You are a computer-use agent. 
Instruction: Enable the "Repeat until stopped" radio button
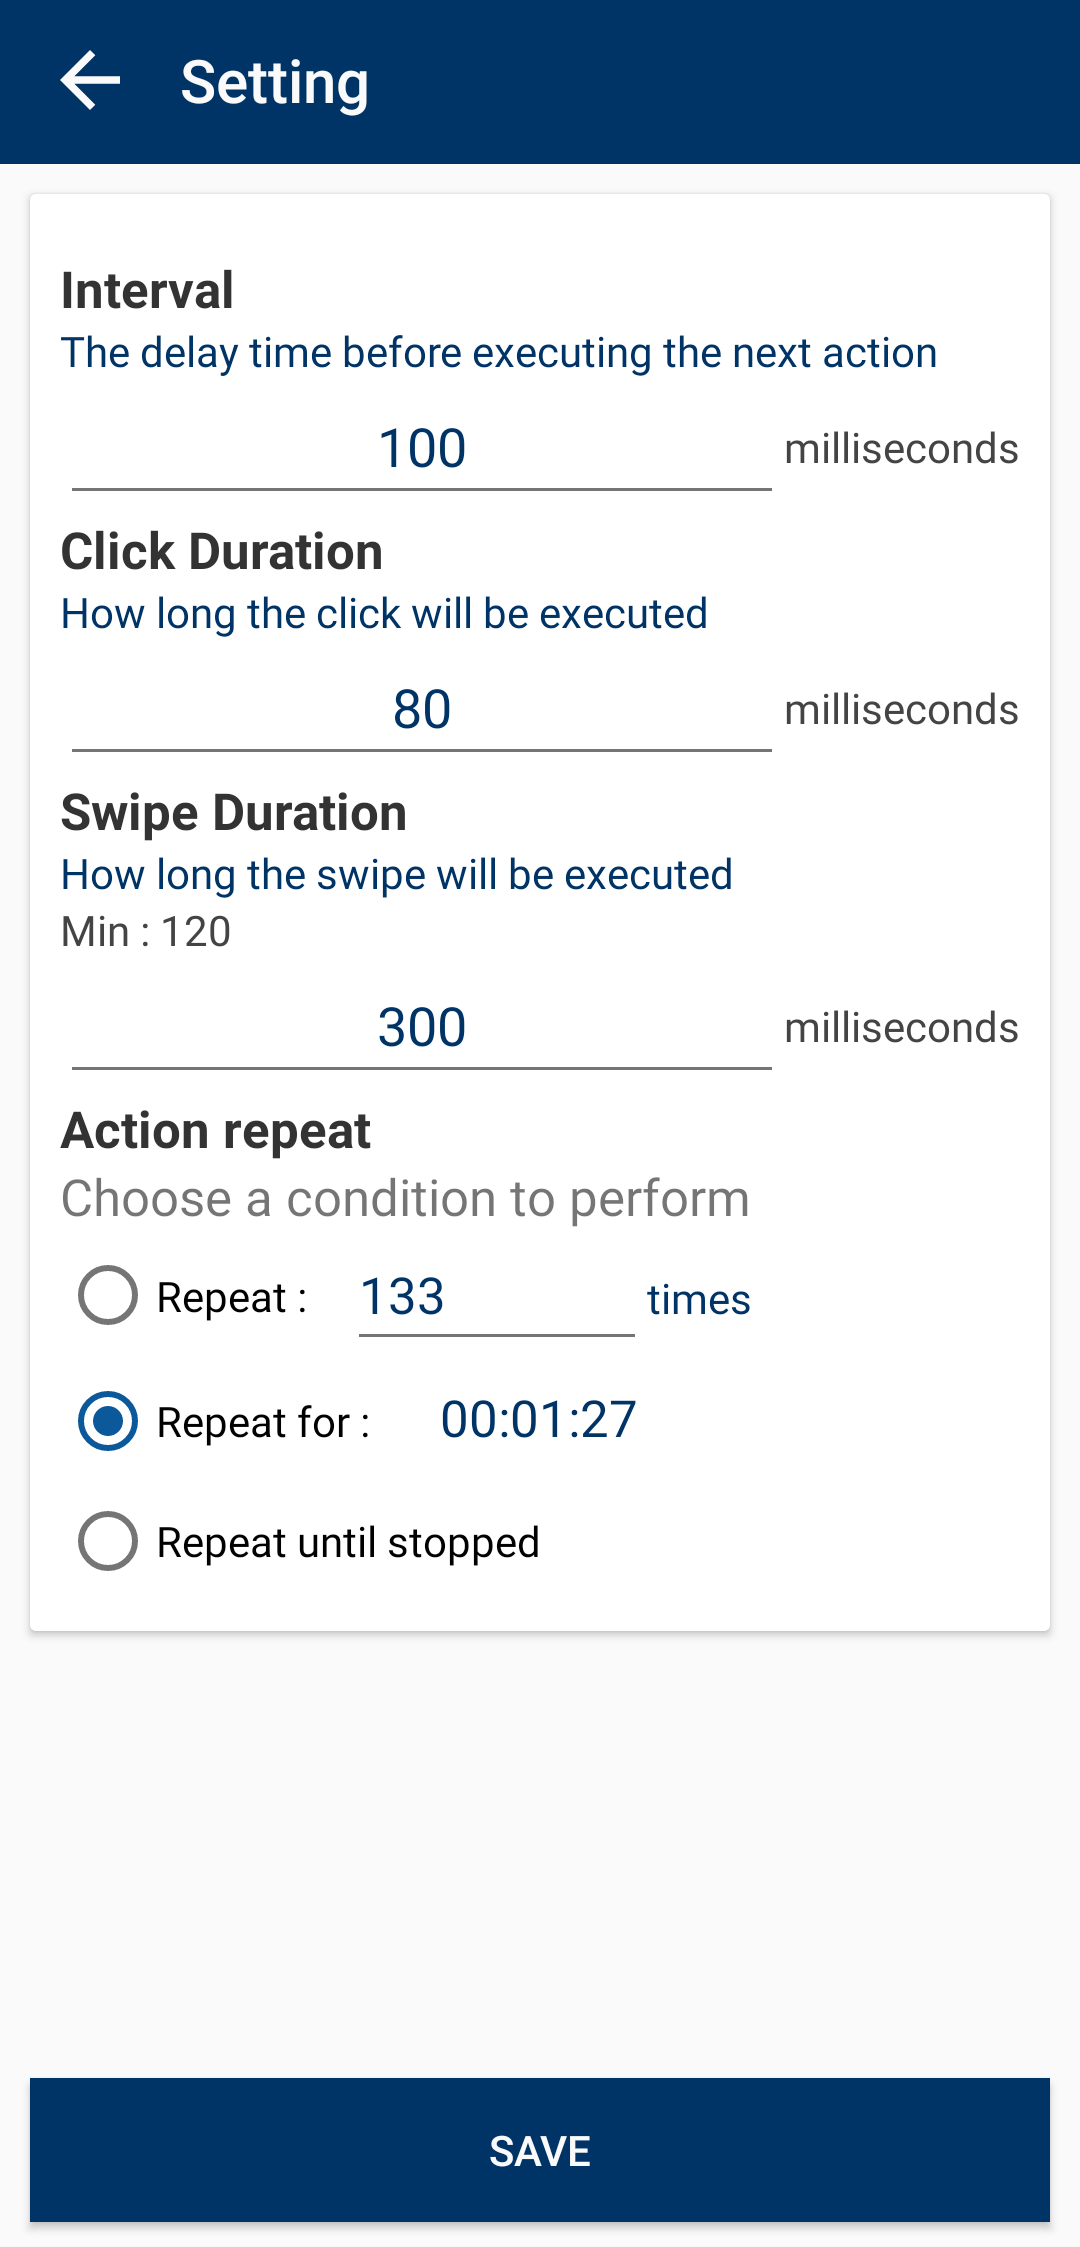click(108, 1541)
